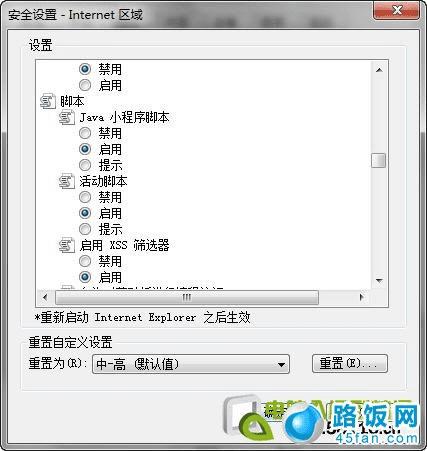Click the up arrow of vertical scrollbar

379,70
